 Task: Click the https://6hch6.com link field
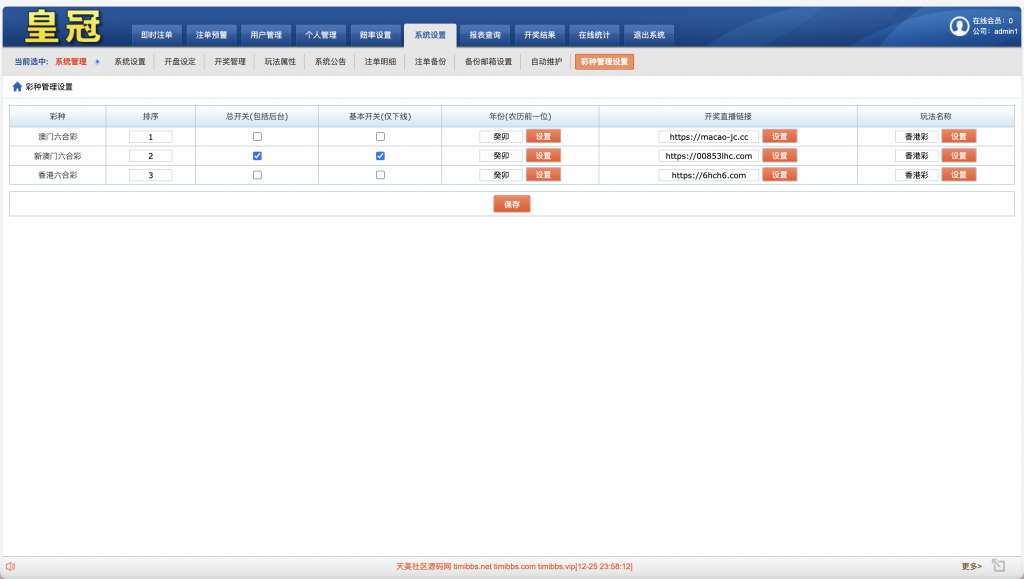point(708,175)
